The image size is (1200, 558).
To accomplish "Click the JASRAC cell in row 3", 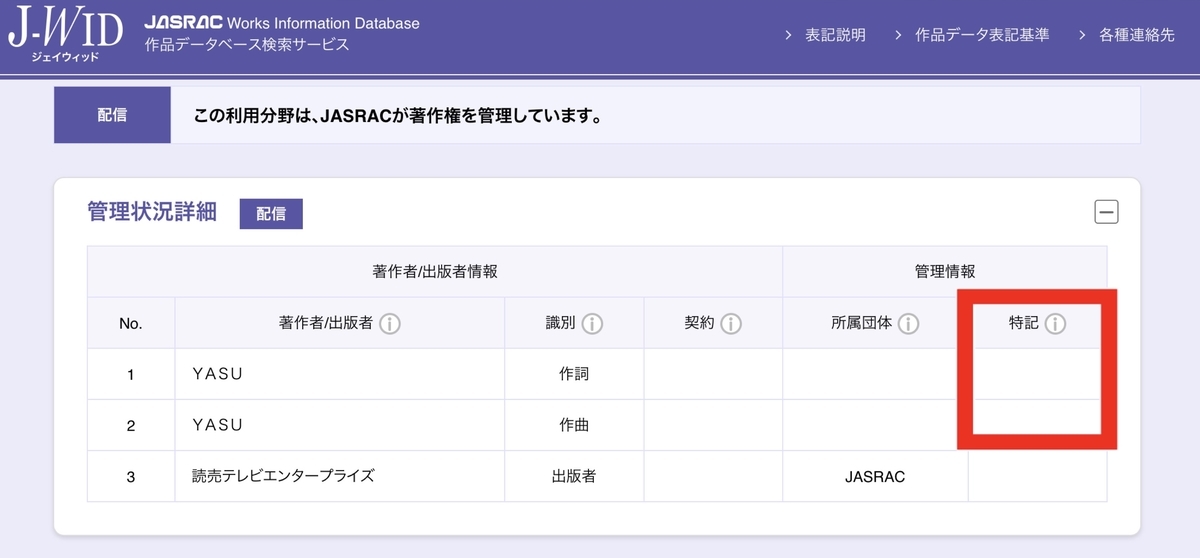I will (875, 476).
